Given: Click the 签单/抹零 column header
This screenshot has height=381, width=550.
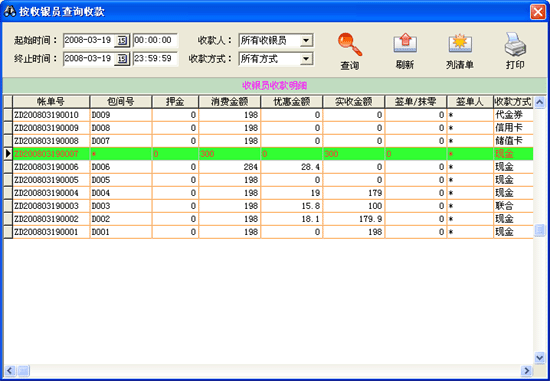Looking at the screenshot, I should coord(416,102).
